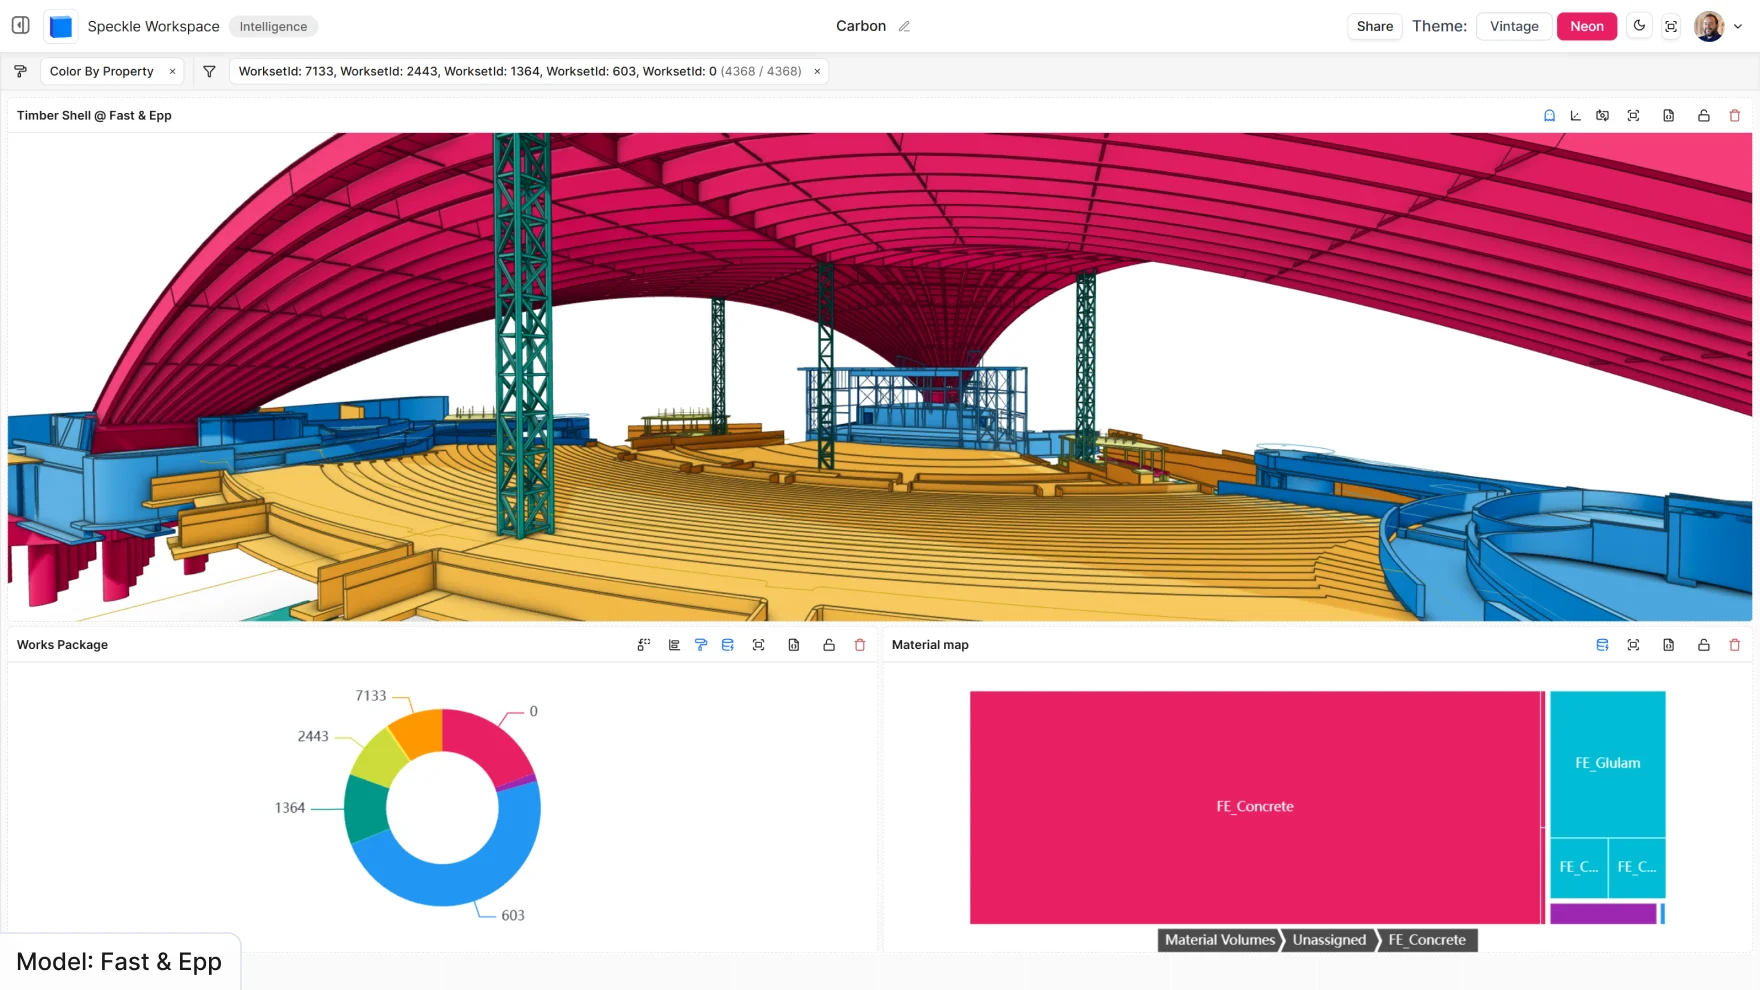
Task: Expand the Material map panel to fullscreen
Action: pos(1633,645)
